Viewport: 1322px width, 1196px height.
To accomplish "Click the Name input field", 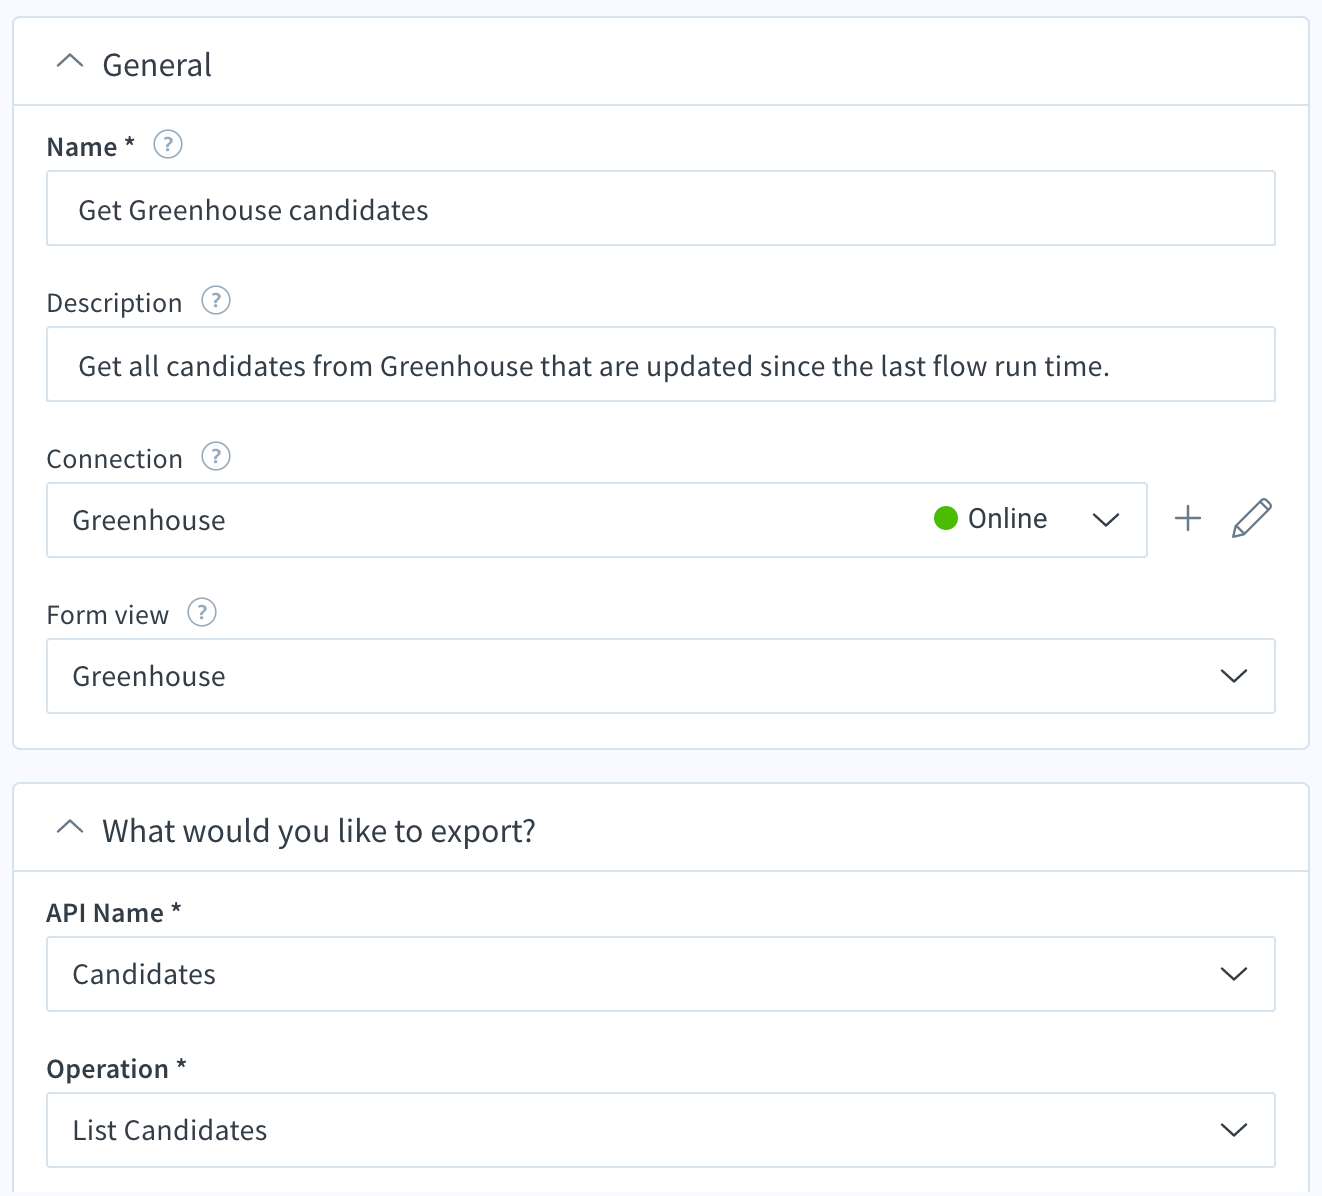I will coord(661,208).
